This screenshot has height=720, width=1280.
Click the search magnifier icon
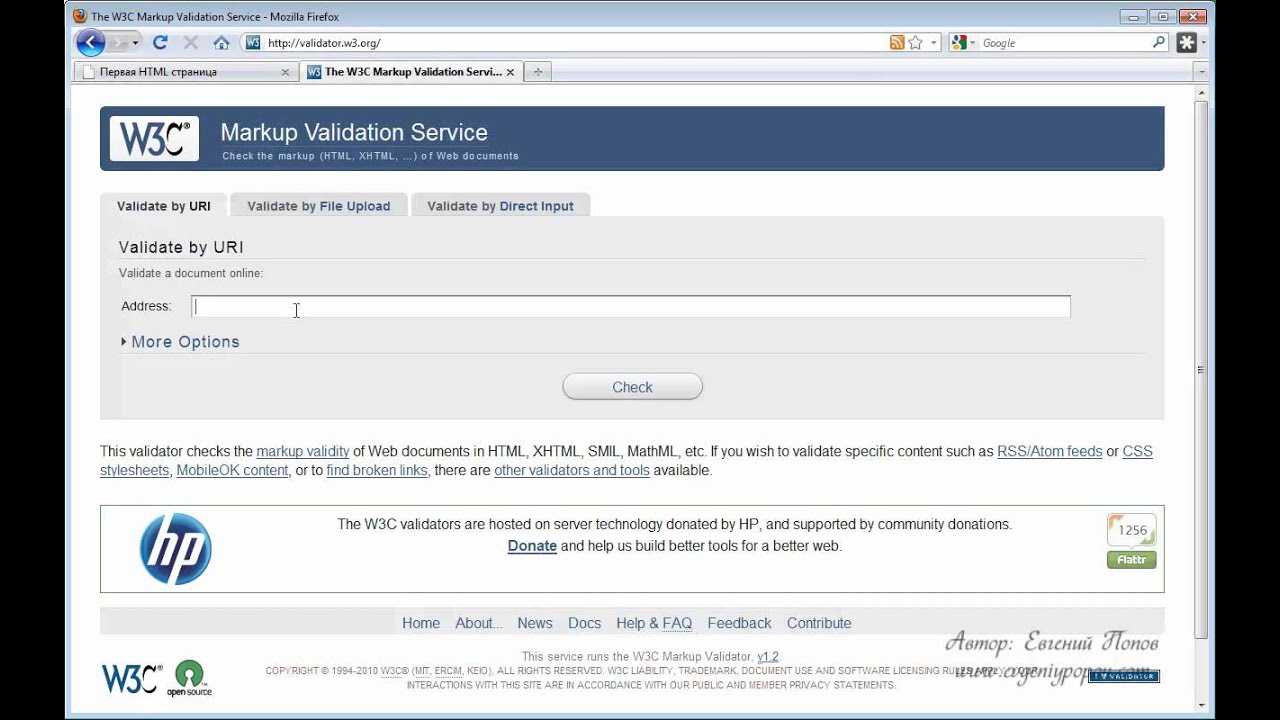pos(1158,43)
